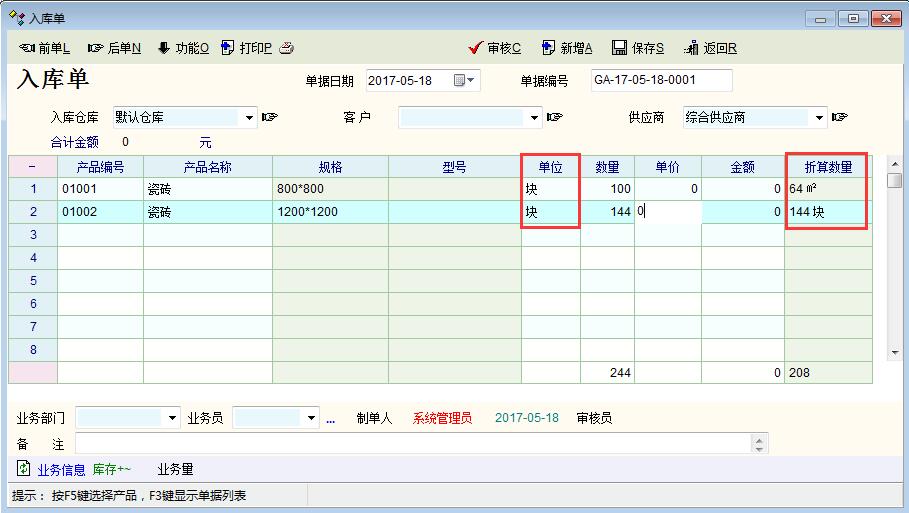Open the 供应商 supplier dropdown
909x513 pixels.
click(820, 118)
